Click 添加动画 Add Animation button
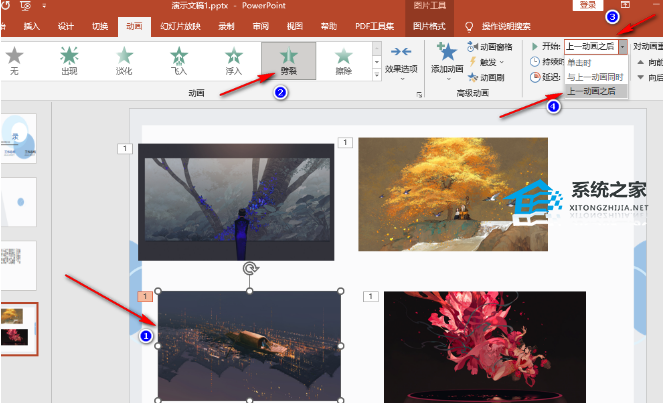The image size is (664, 403). [447, 60]
